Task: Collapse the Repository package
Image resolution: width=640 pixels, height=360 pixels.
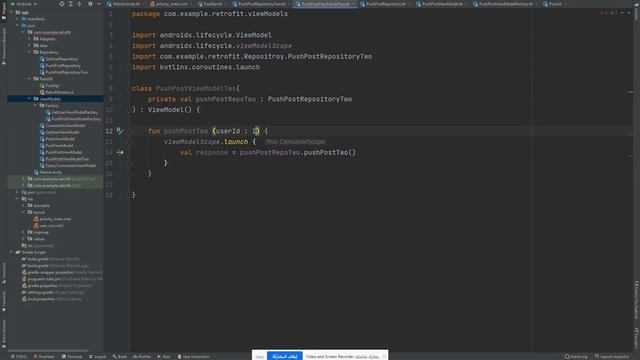Action: [x=29, y=52]
